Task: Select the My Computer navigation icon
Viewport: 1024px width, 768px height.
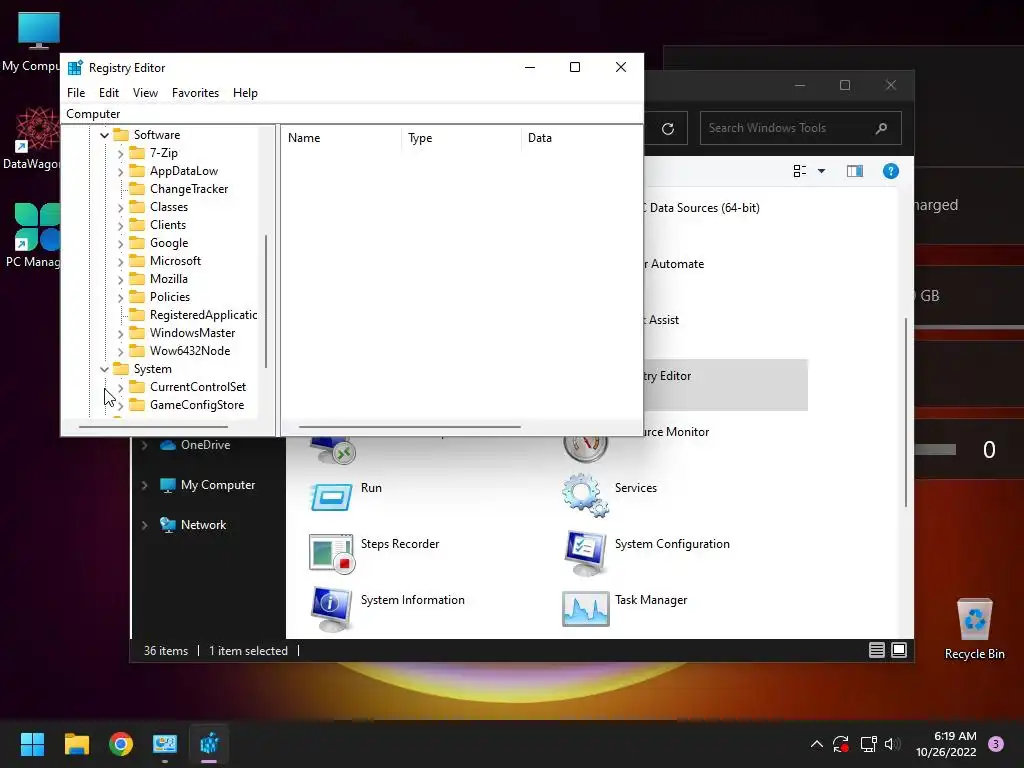Action: pos(168,485)
